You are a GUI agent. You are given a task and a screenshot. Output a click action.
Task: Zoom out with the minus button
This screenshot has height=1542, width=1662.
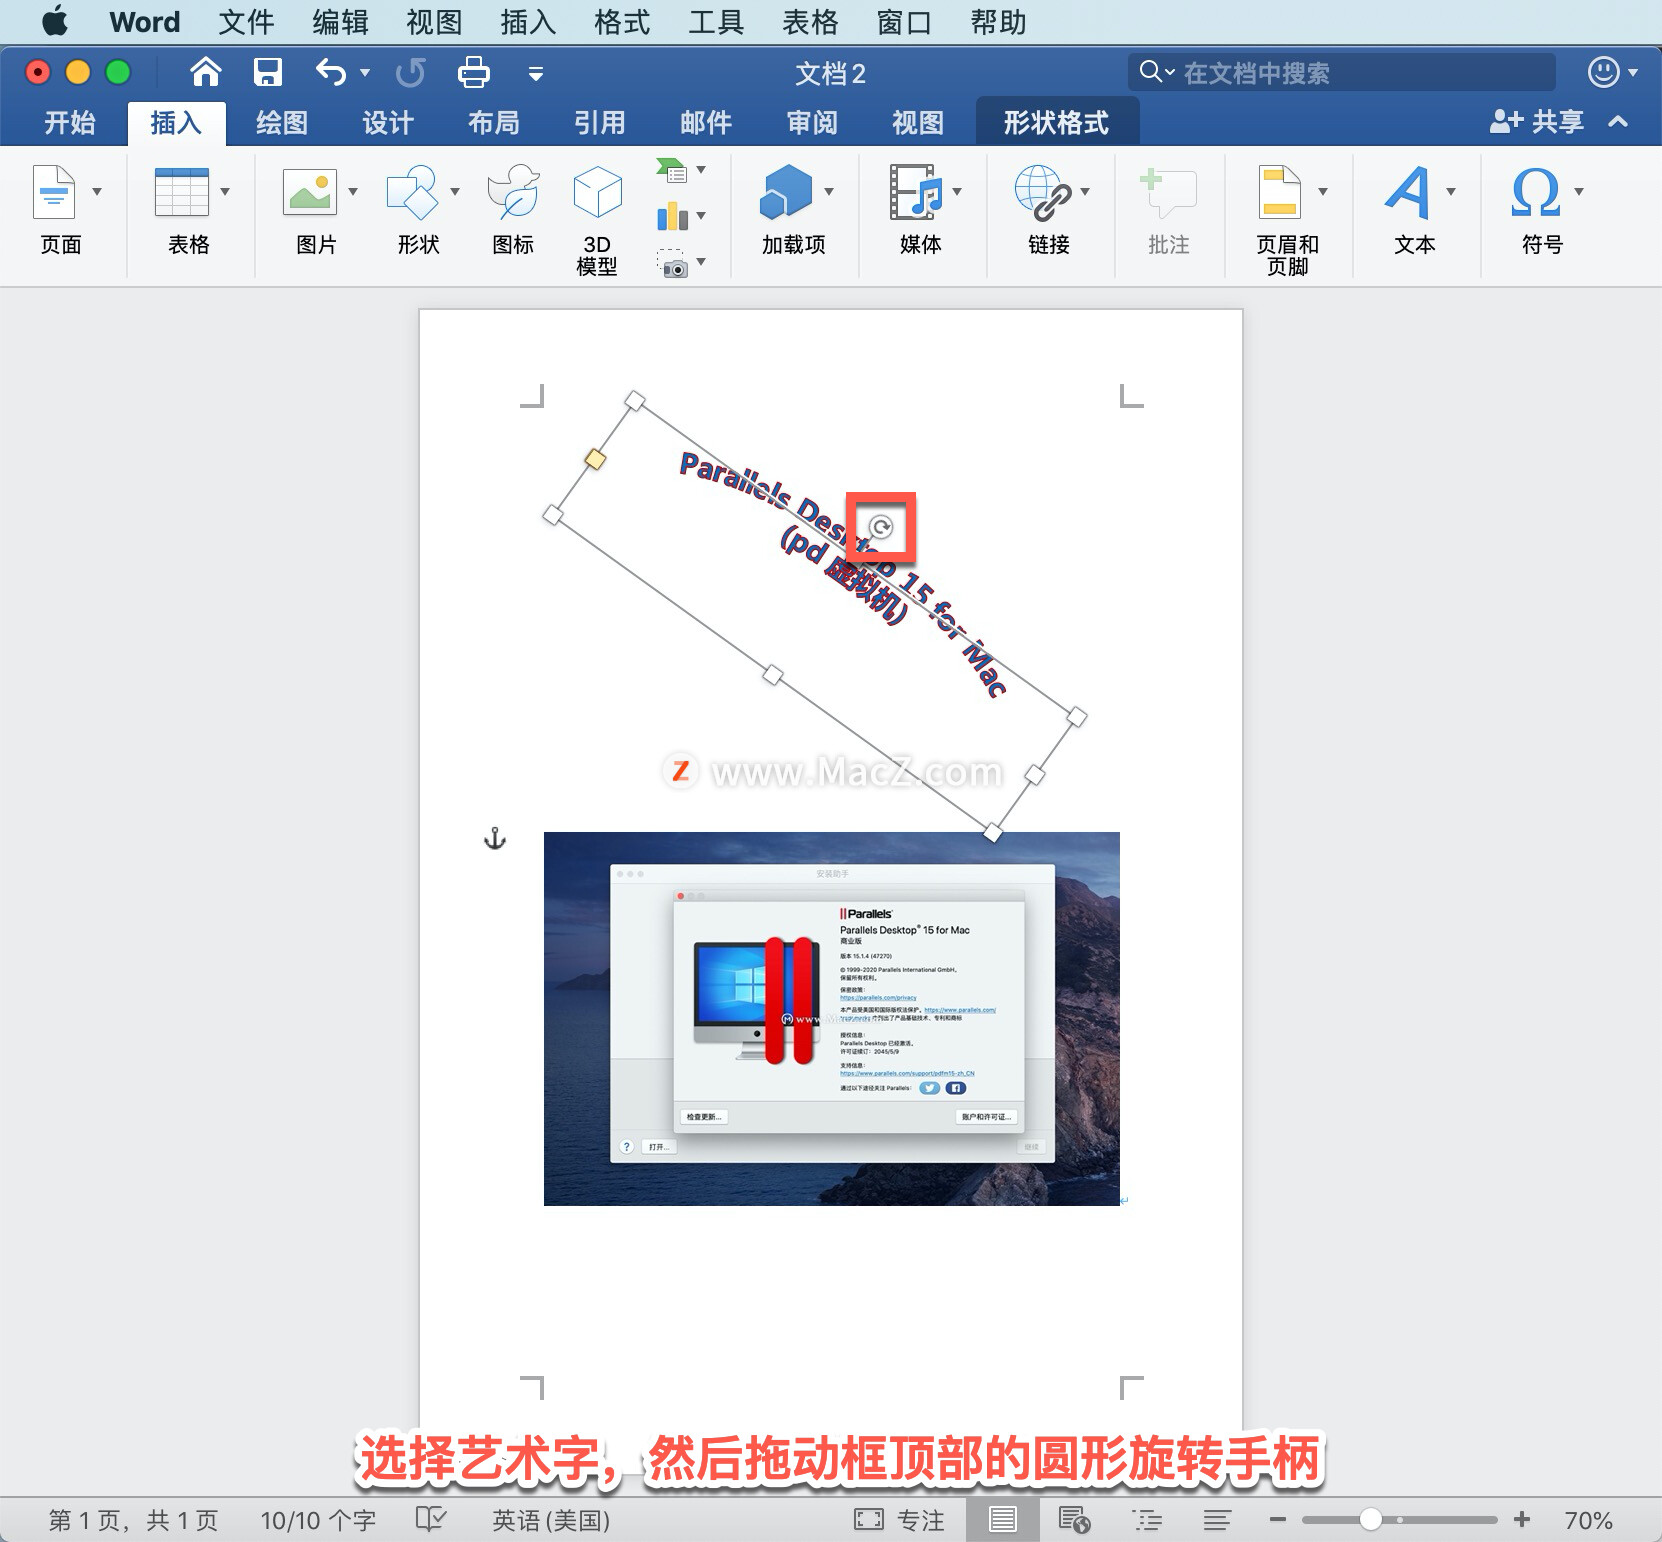pos(1278,1520)
